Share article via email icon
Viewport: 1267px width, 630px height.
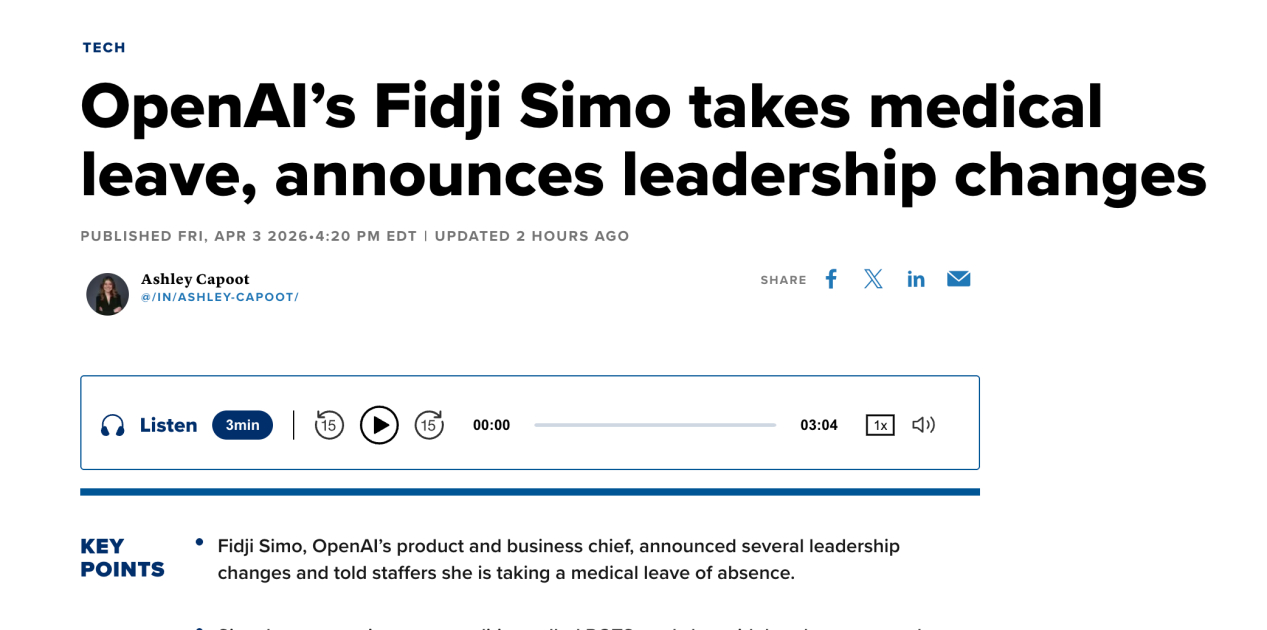958,279
